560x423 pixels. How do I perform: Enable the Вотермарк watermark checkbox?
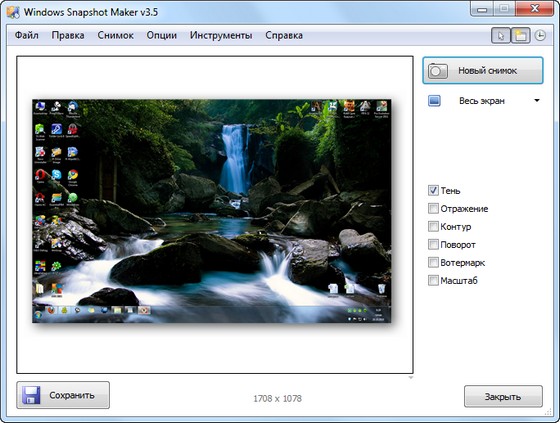[x=433, y=263]
